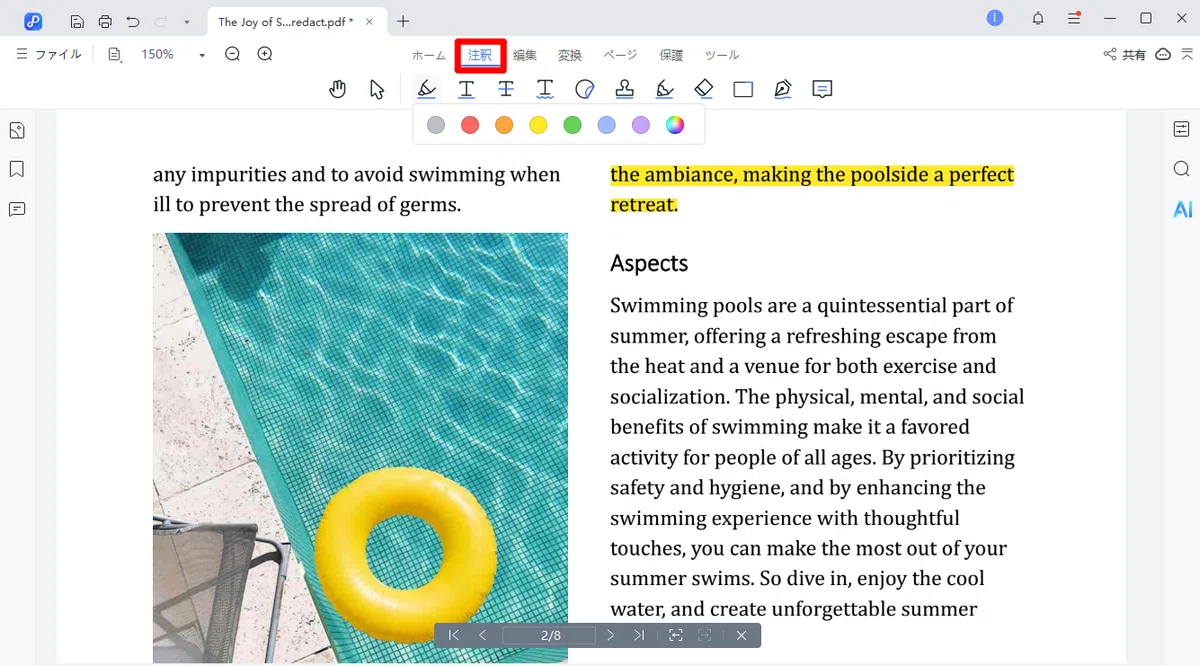Screen dimensions: 1200x666
Task: Go to the previous page
Action: click(482, 635)
